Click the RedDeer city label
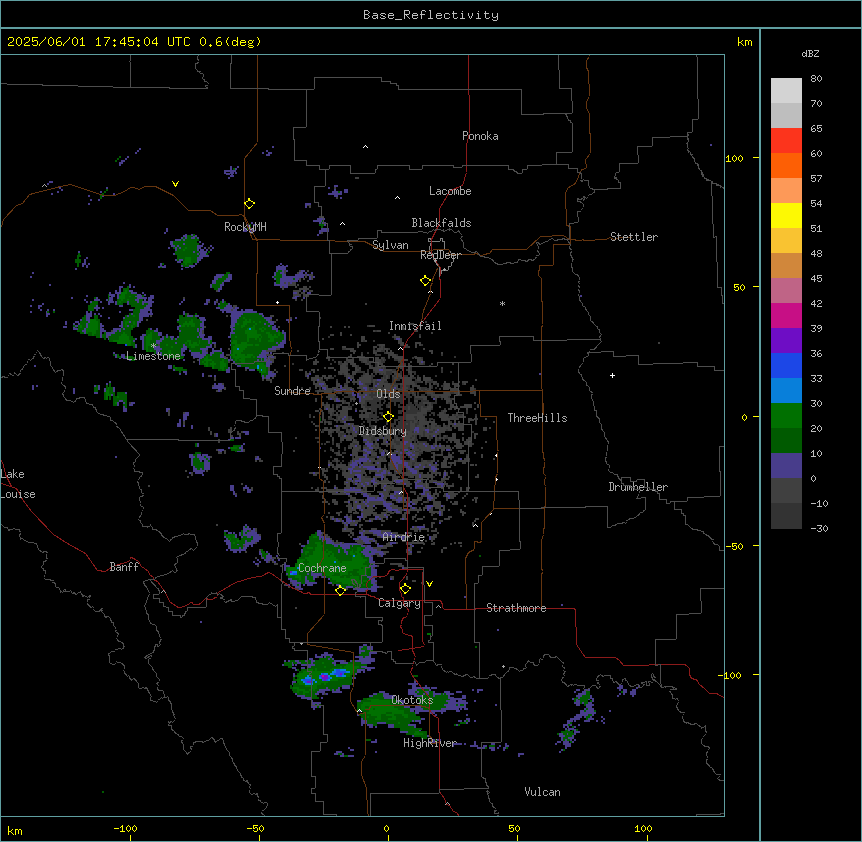The image size is (862, 842). 440,255
